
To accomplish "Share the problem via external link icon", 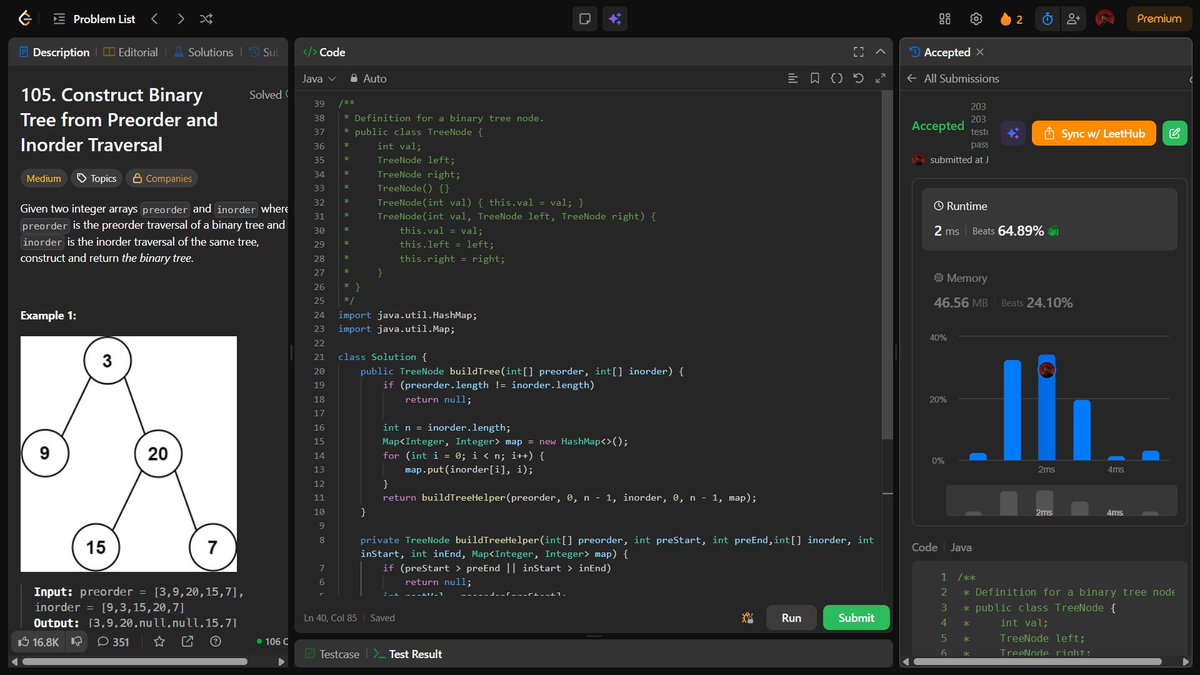I will (187, 642).
